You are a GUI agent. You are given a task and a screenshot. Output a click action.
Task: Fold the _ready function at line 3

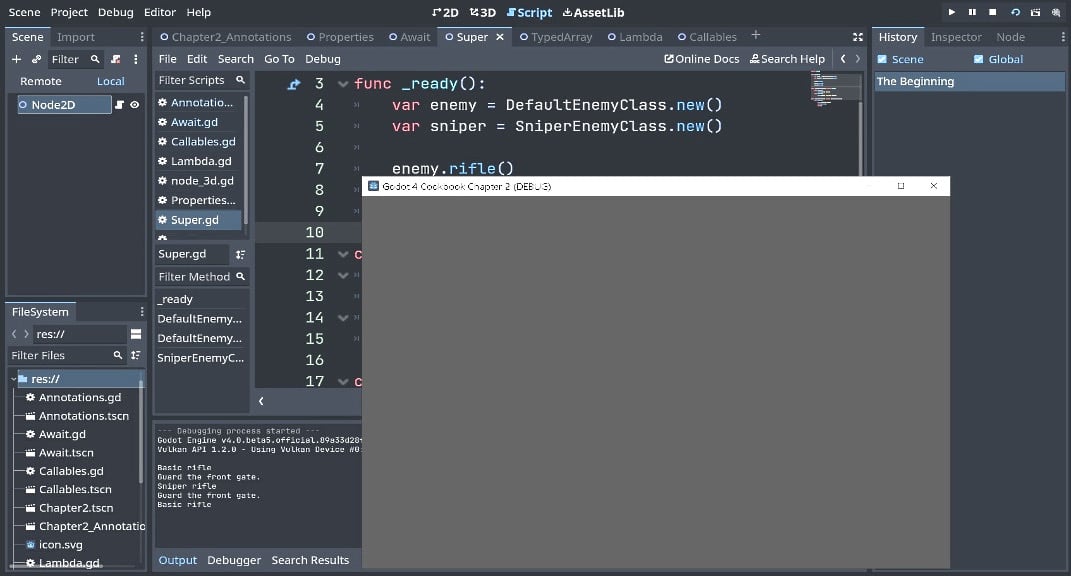pyautogui.click(x=343, y=84)
